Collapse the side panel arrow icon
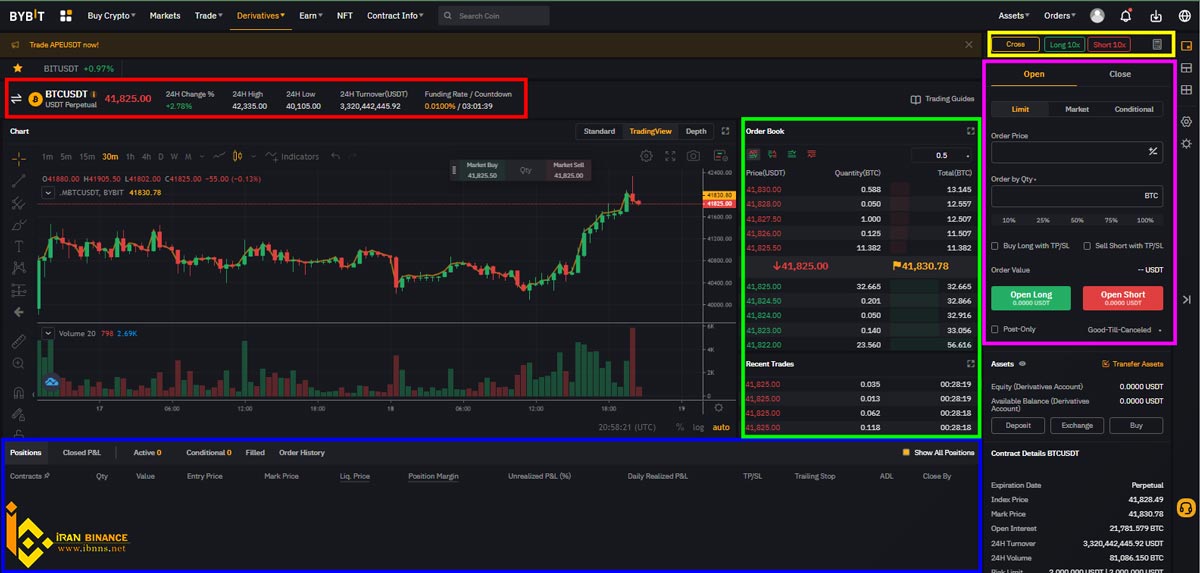The height and width of the screenshot is (573, 1200). 1186,299
